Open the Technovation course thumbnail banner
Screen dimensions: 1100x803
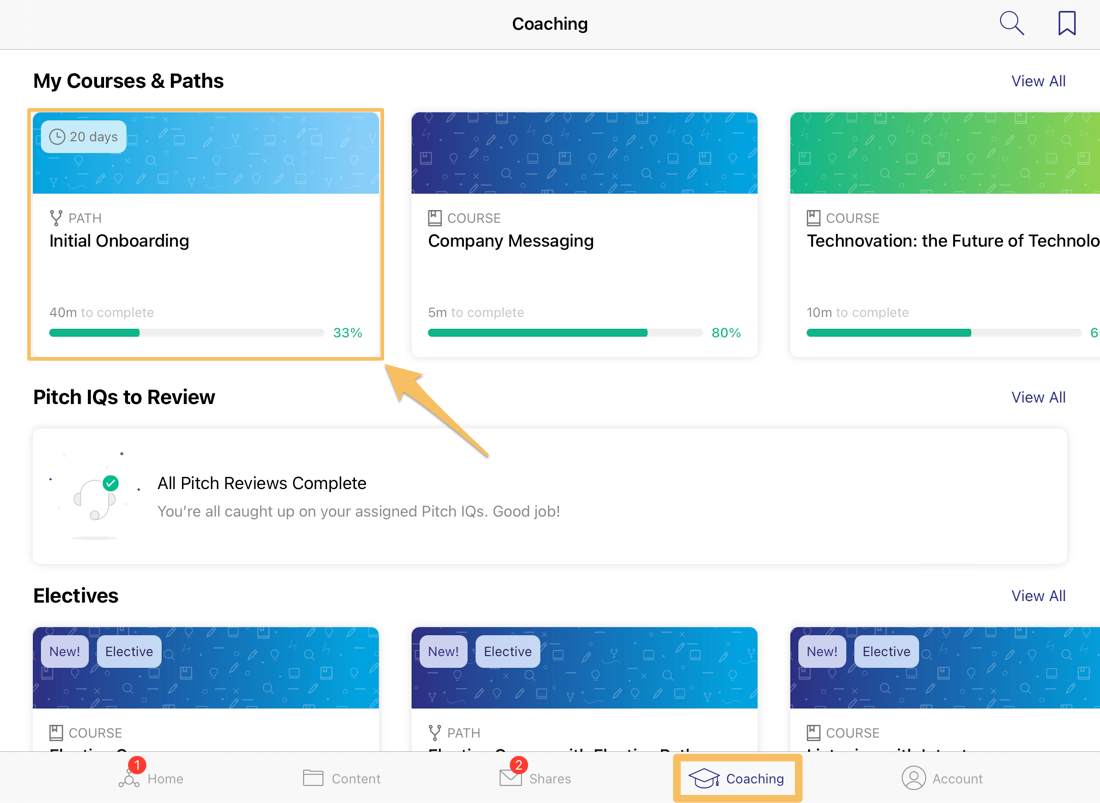coord(944,152)
